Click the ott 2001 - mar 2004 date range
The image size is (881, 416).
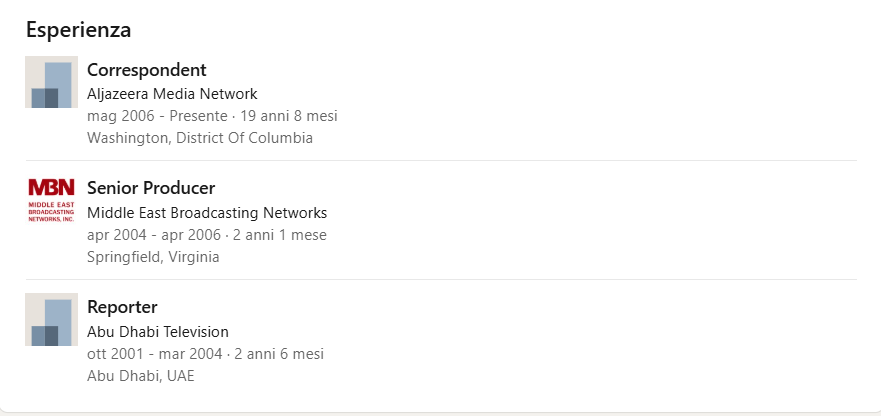point(155,354)
